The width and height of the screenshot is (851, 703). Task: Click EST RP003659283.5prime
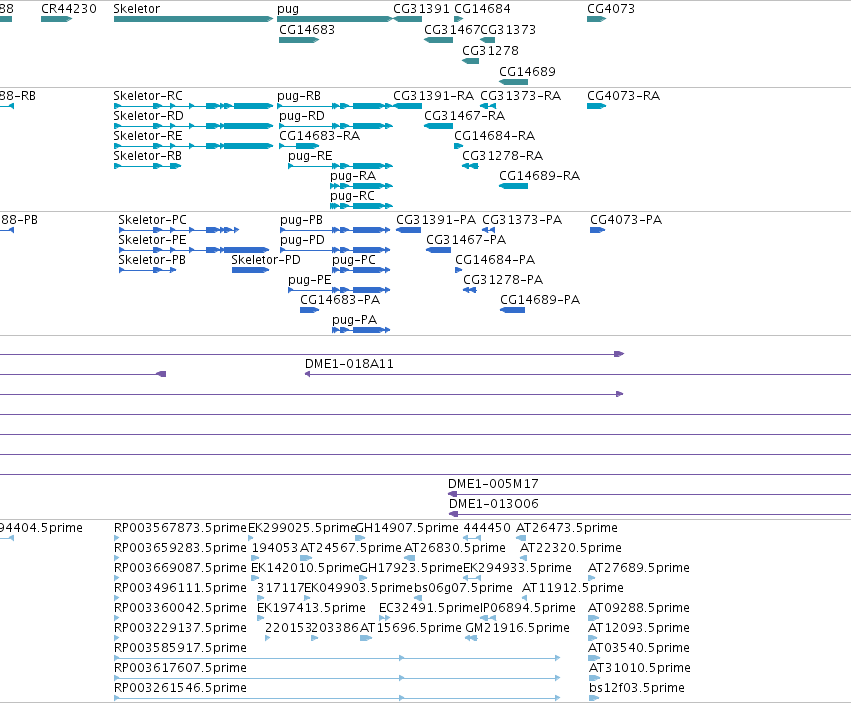pyautogui.click(x=180, y=548)
